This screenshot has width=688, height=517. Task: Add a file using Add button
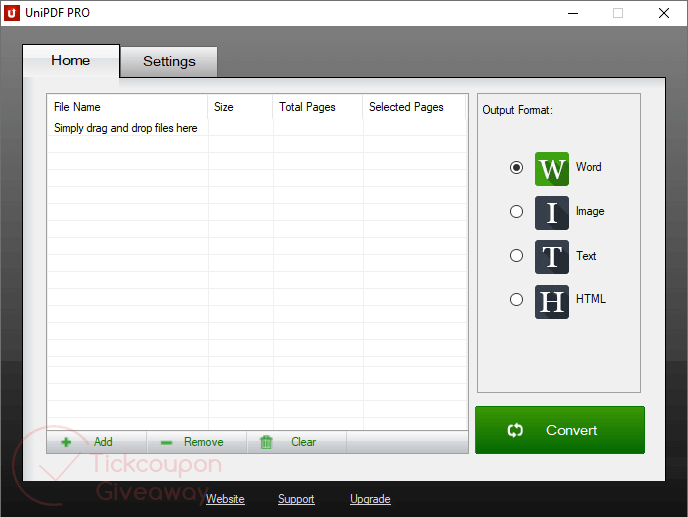[x=97, y=442]
